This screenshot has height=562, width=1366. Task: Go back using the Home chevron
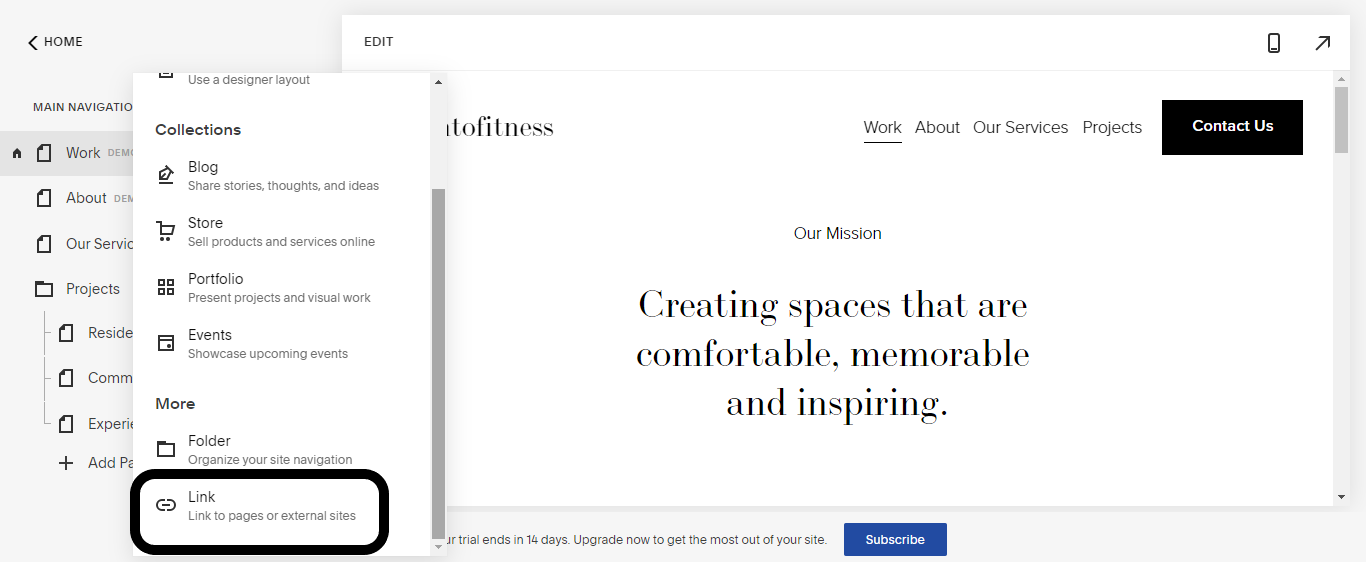click(33, 42)
